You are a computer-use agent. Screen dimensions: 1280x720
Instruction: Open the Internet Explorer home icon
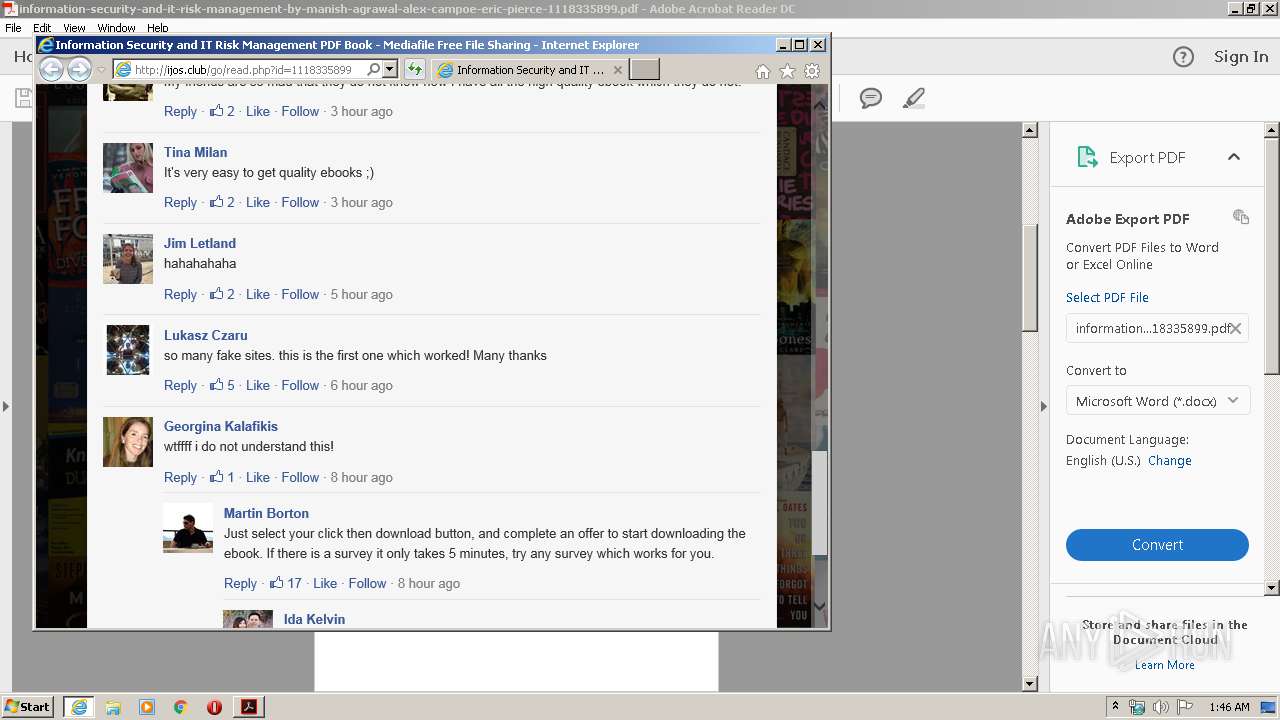point(763,71)
